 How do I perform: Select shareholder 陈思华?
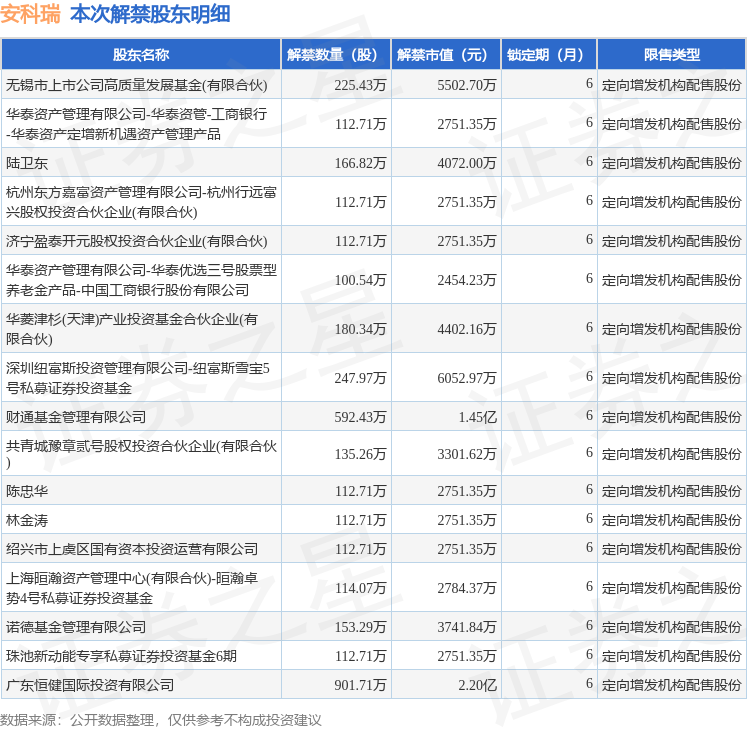pos(26,491)
